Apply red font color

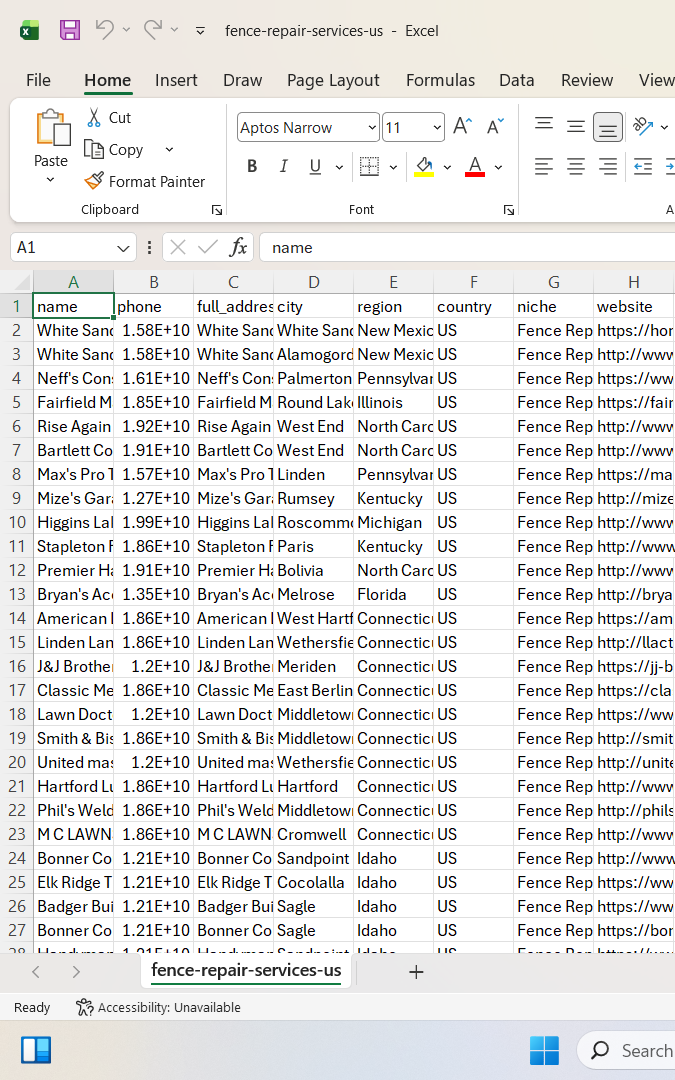475,166
